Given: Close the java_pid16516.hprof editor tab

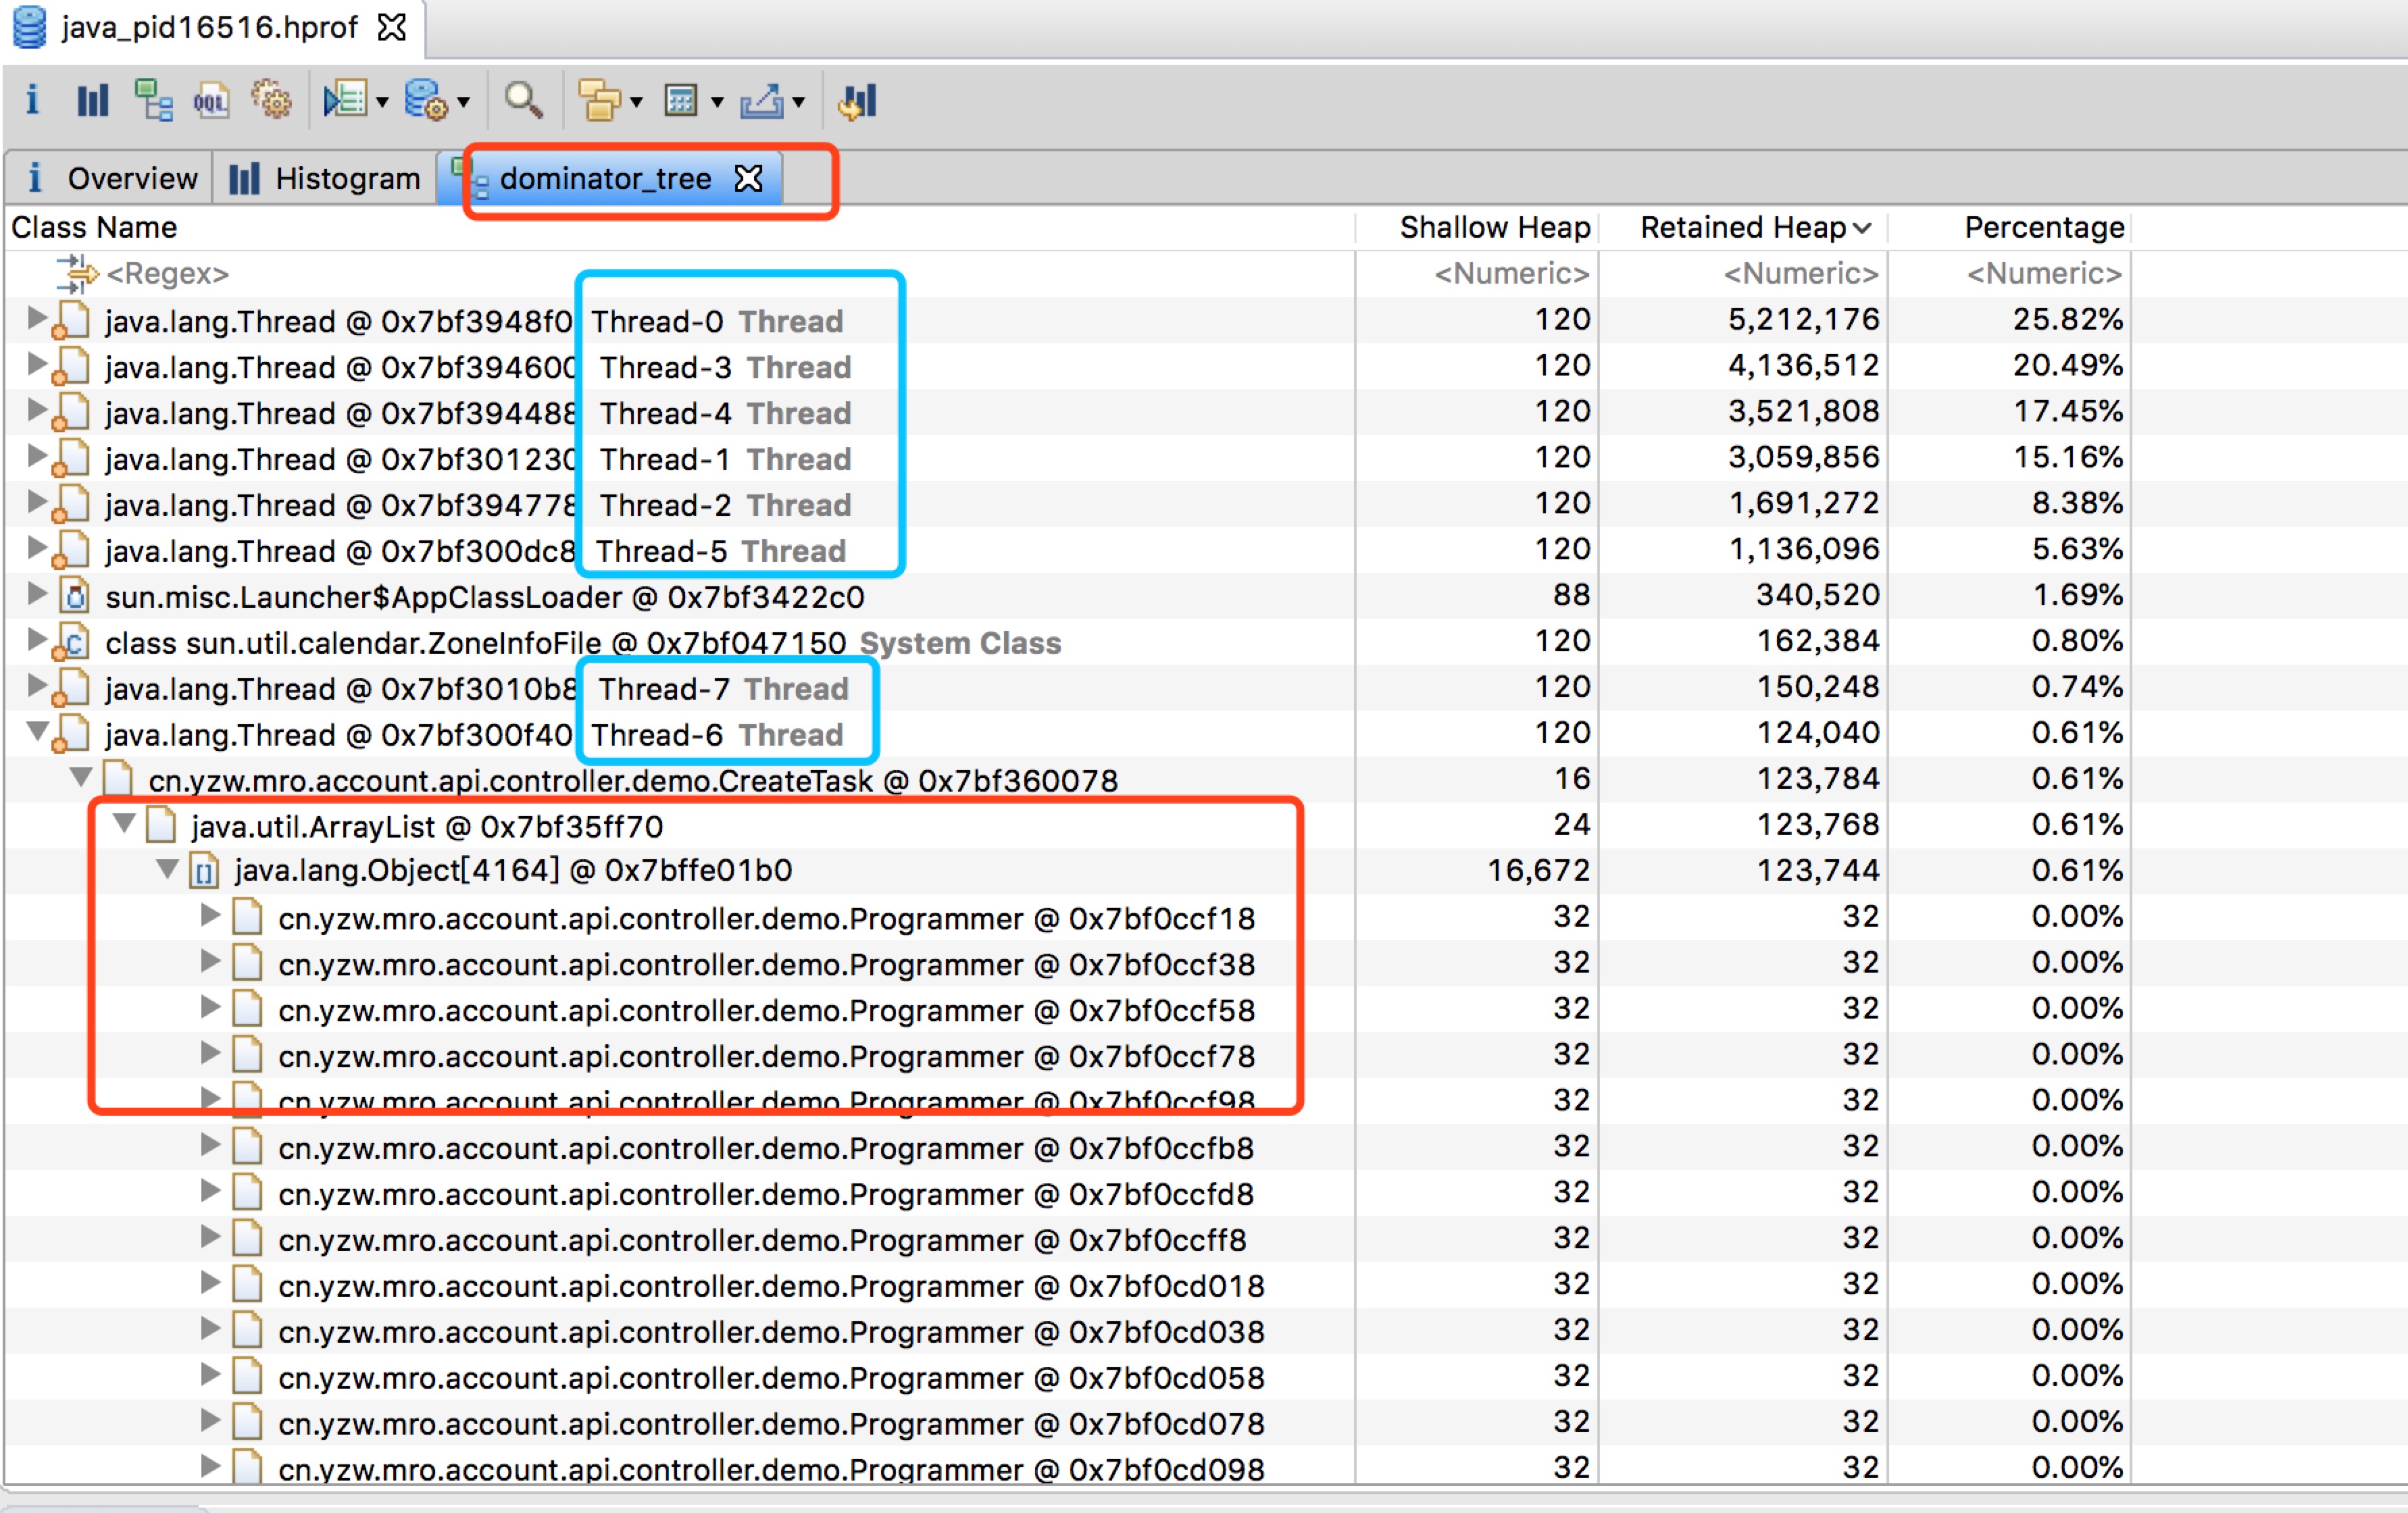Looking at the screenshot, I should [x=392, y=28].
